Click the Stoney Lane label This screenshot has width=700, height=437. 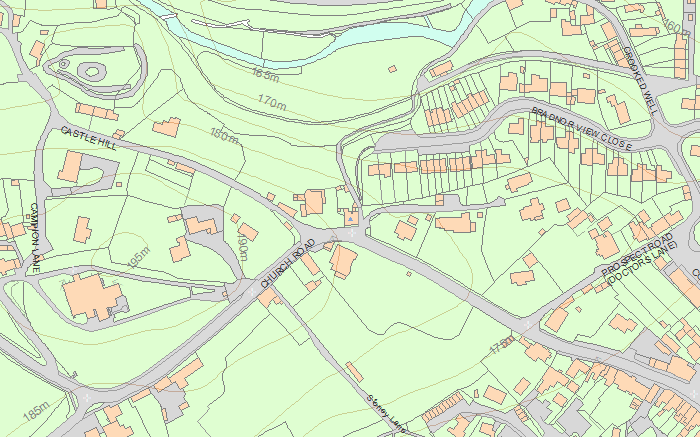tap(387, 413)
